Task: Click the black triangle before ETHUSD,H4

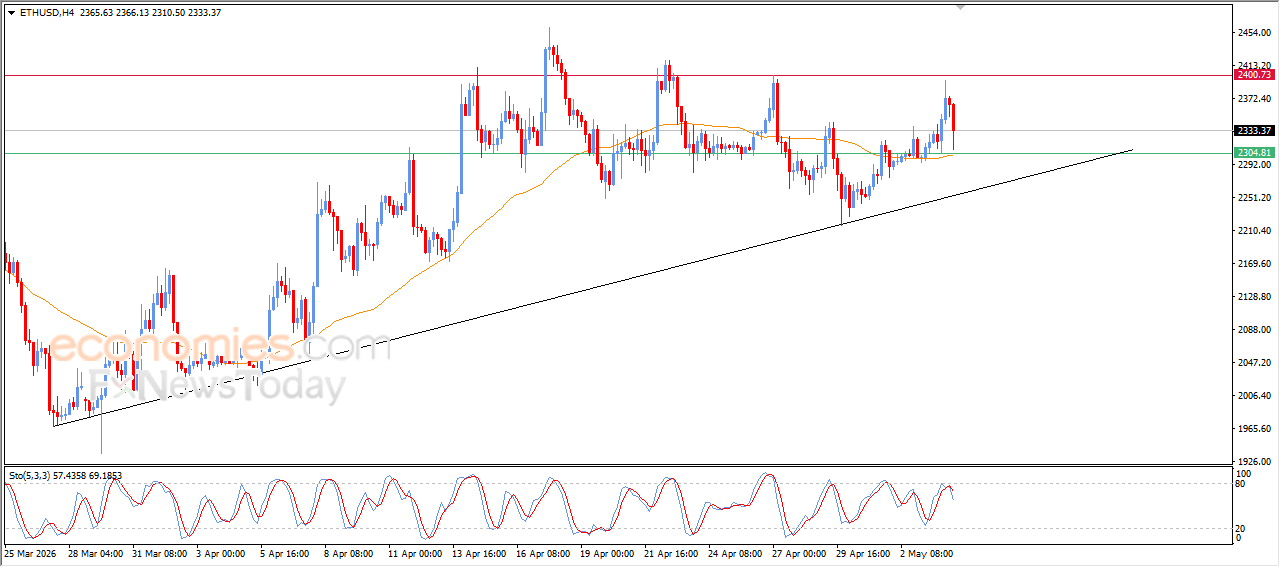Action: pos(11,13)
